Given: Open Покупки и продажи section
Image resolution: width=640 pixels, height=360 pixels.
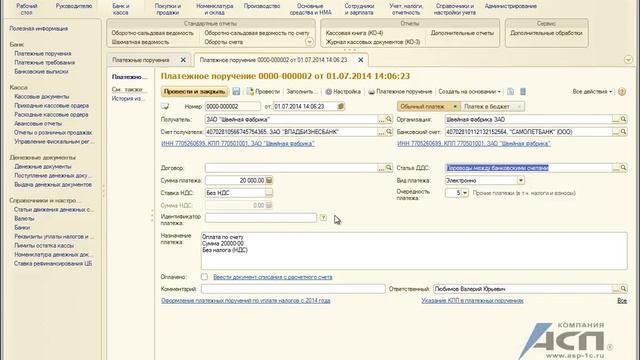Looking at the screenshot, I should click(168, 9).
